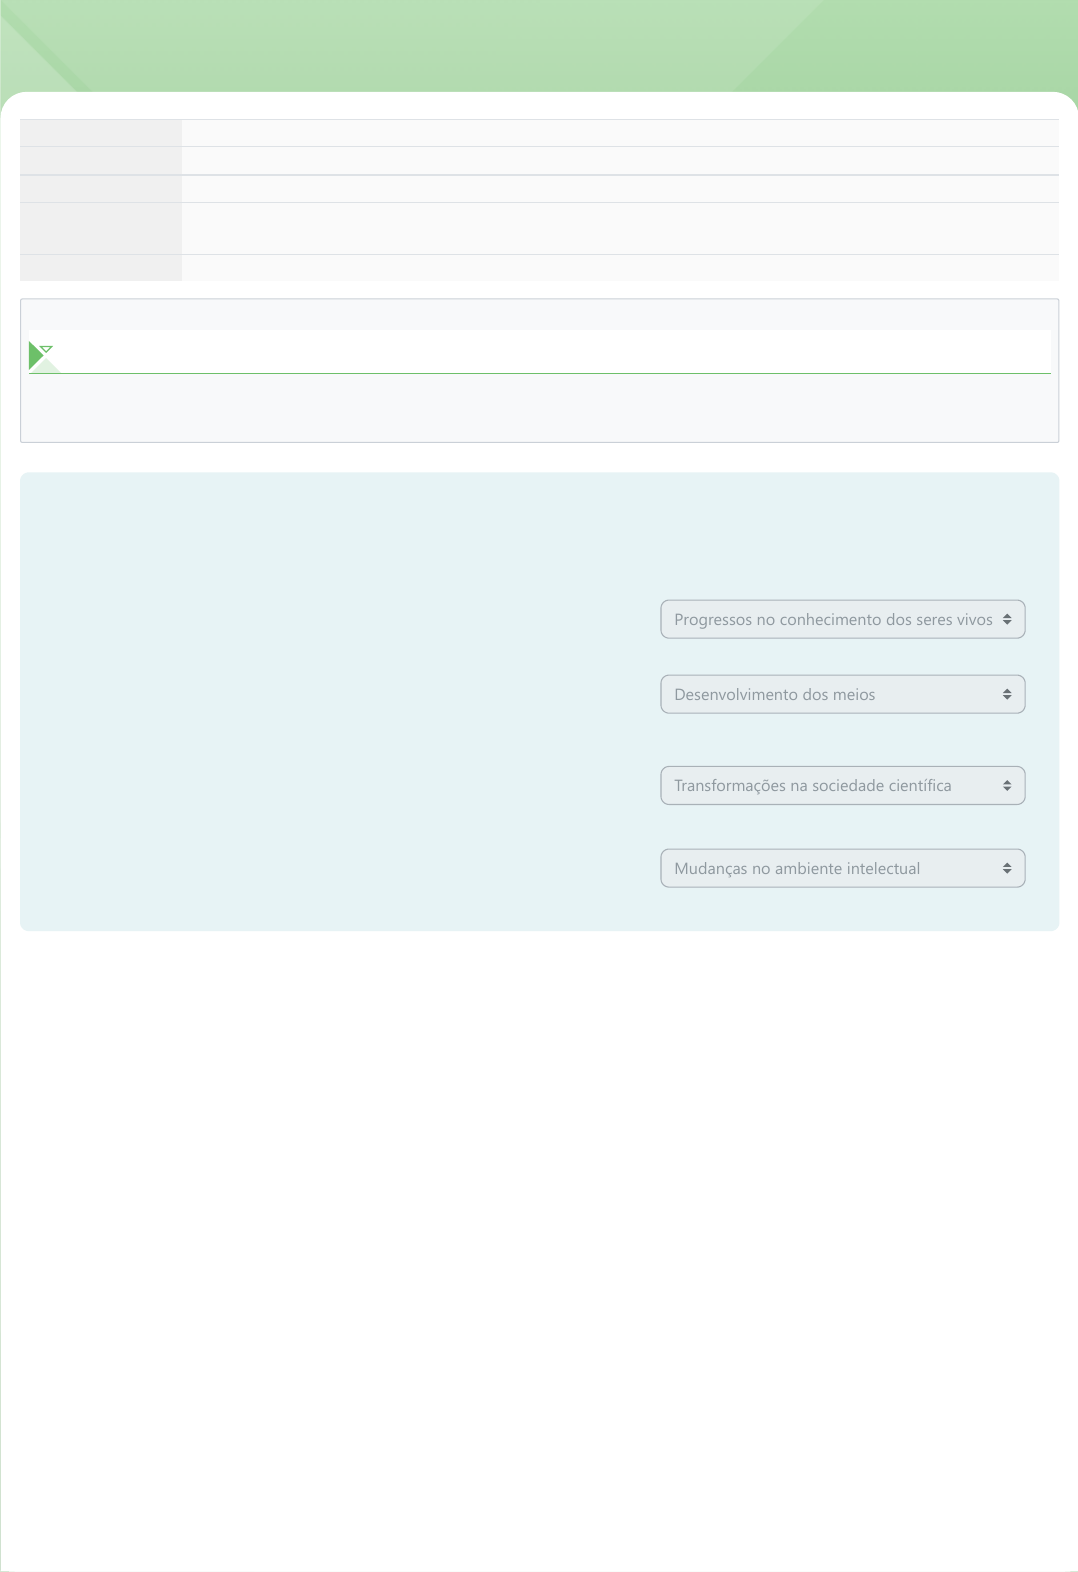Click the solid green triangle flag icon
Screen dimensions: 1078x1572
[35, 356]
